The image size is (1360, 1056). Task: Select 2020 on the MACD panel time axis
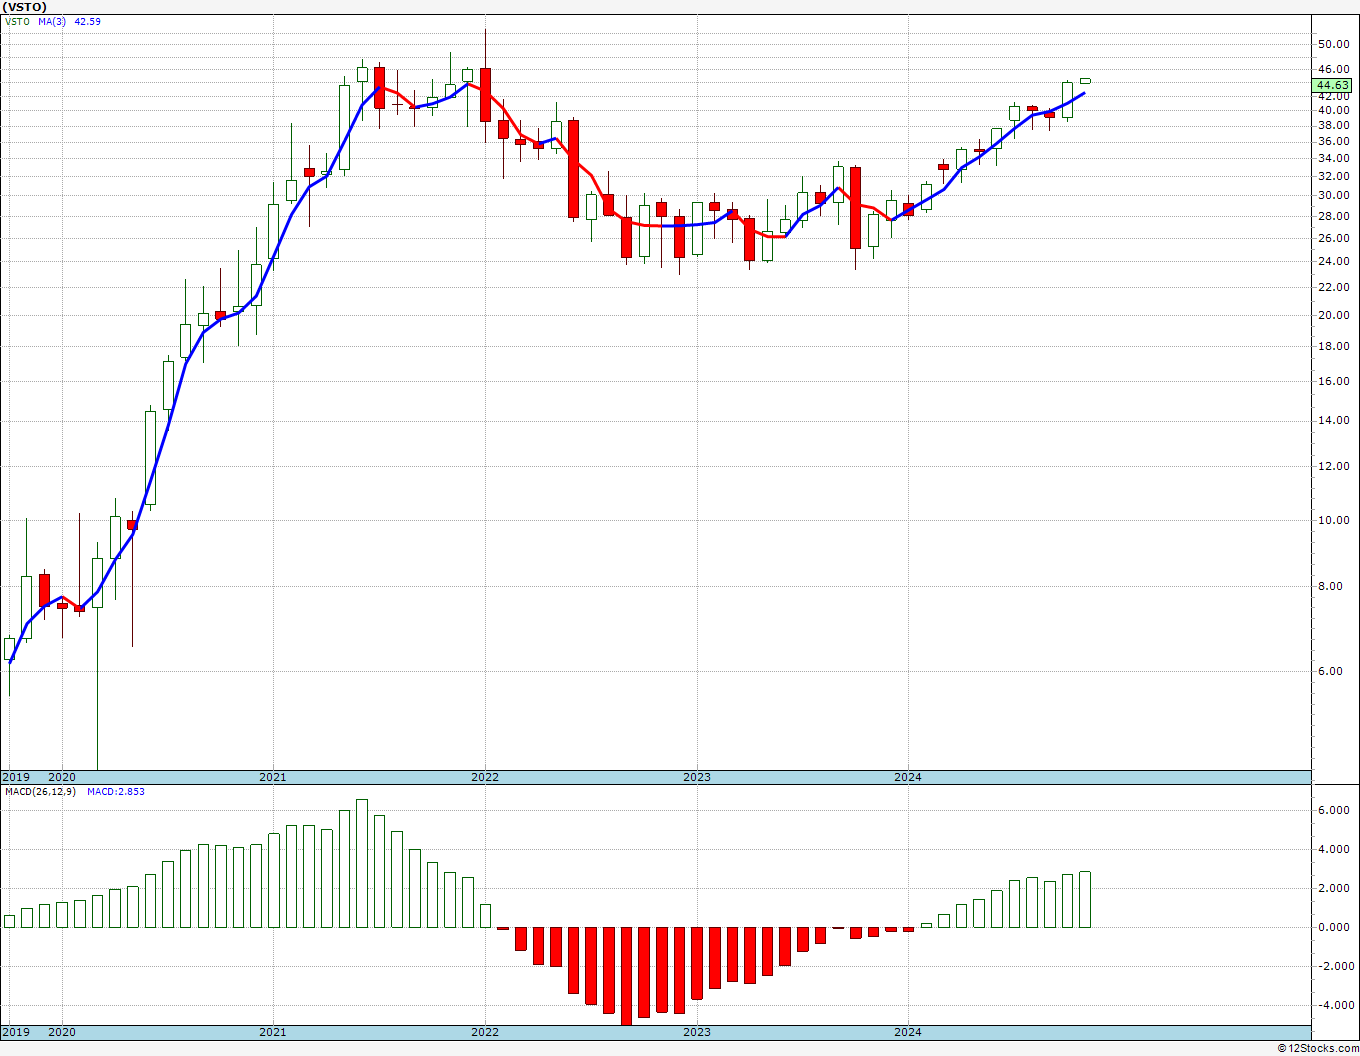pos(62,1032)
